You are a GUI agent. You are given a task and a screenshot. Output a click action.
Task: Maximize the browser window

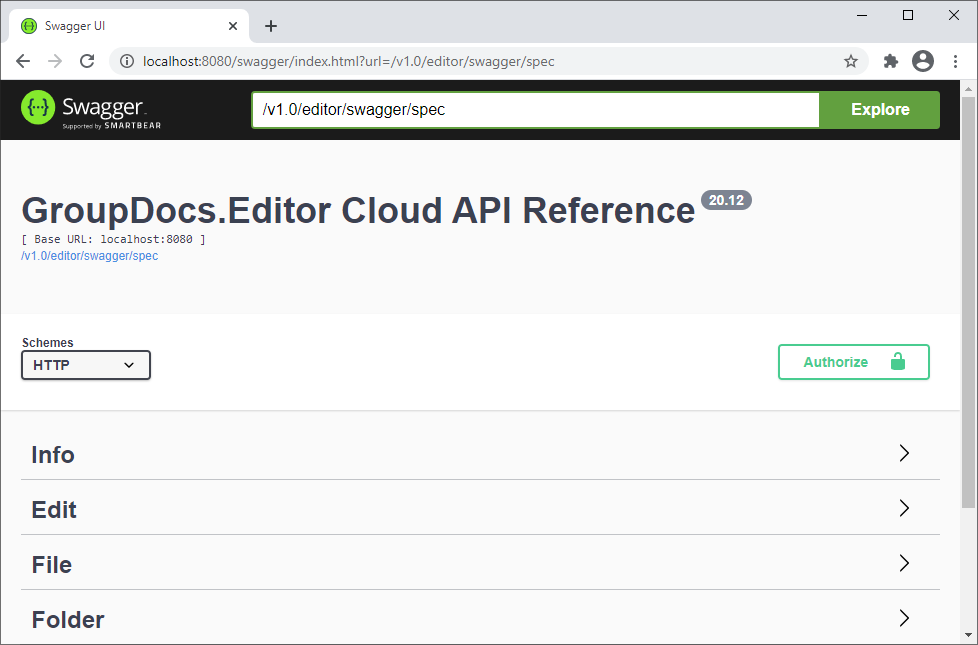coord(908,15)
